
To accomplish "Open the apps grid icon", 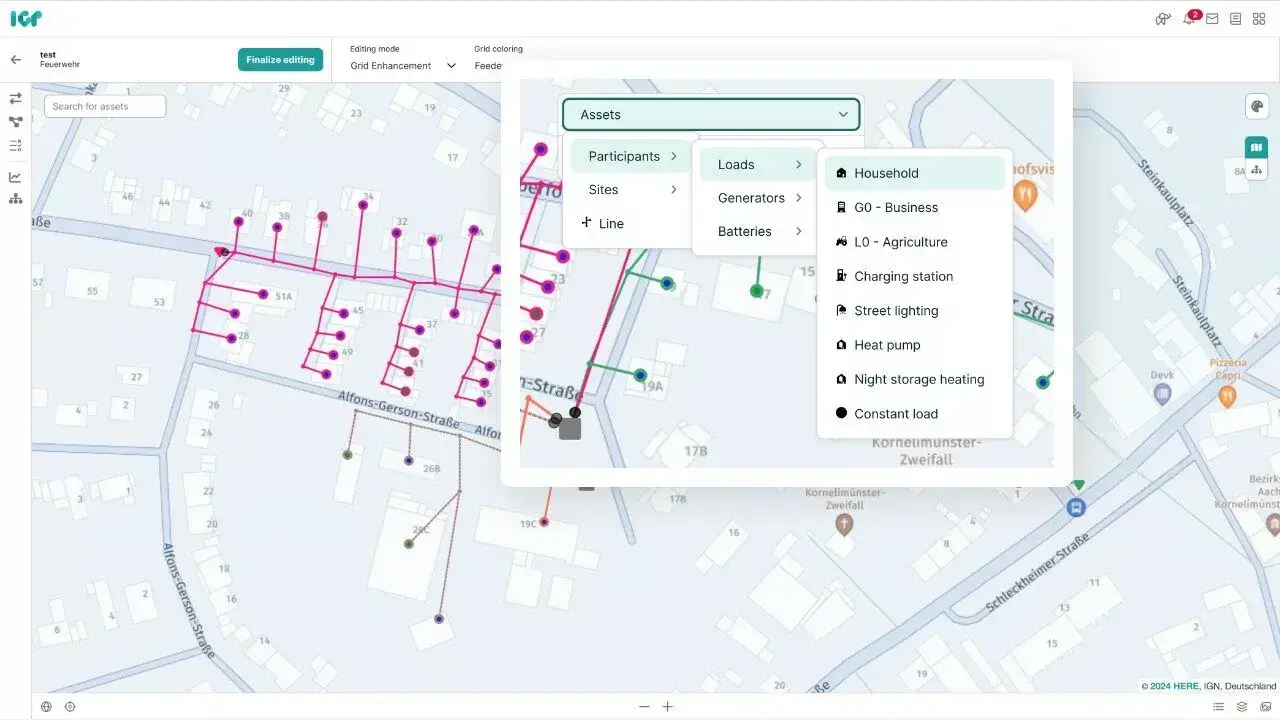I will pyautogui.click(x=1259, y=19).
